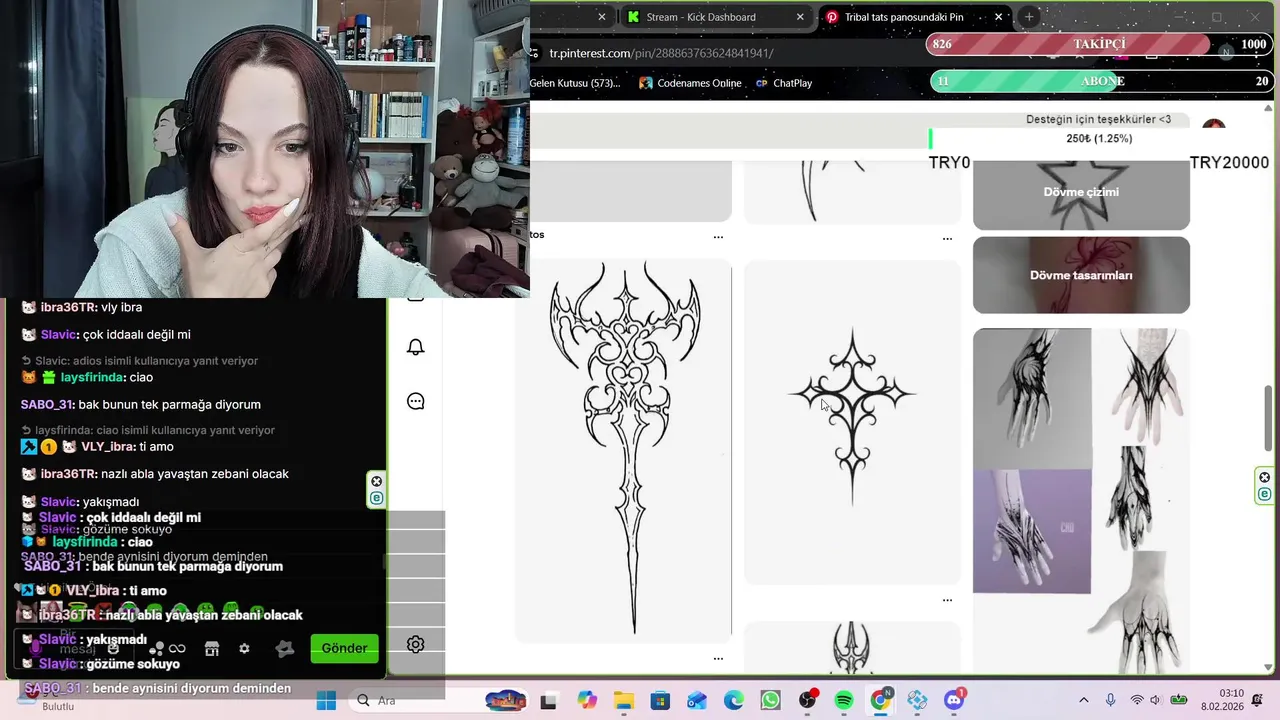This screenshot has width=1280, height=720.
Task: Open Microsoft Store from taskbar
Action: [x=660, y=701]
